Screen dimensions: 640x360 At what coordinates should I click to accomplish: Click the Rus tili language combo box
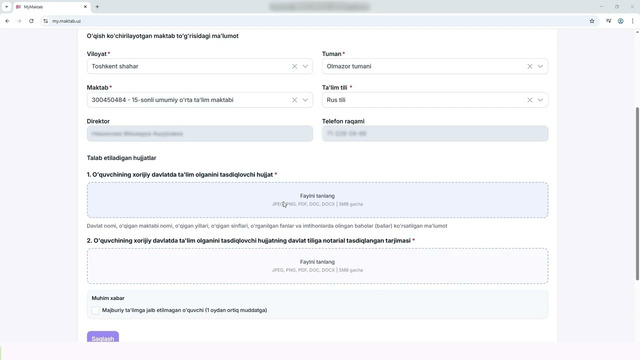click(435, 100)
